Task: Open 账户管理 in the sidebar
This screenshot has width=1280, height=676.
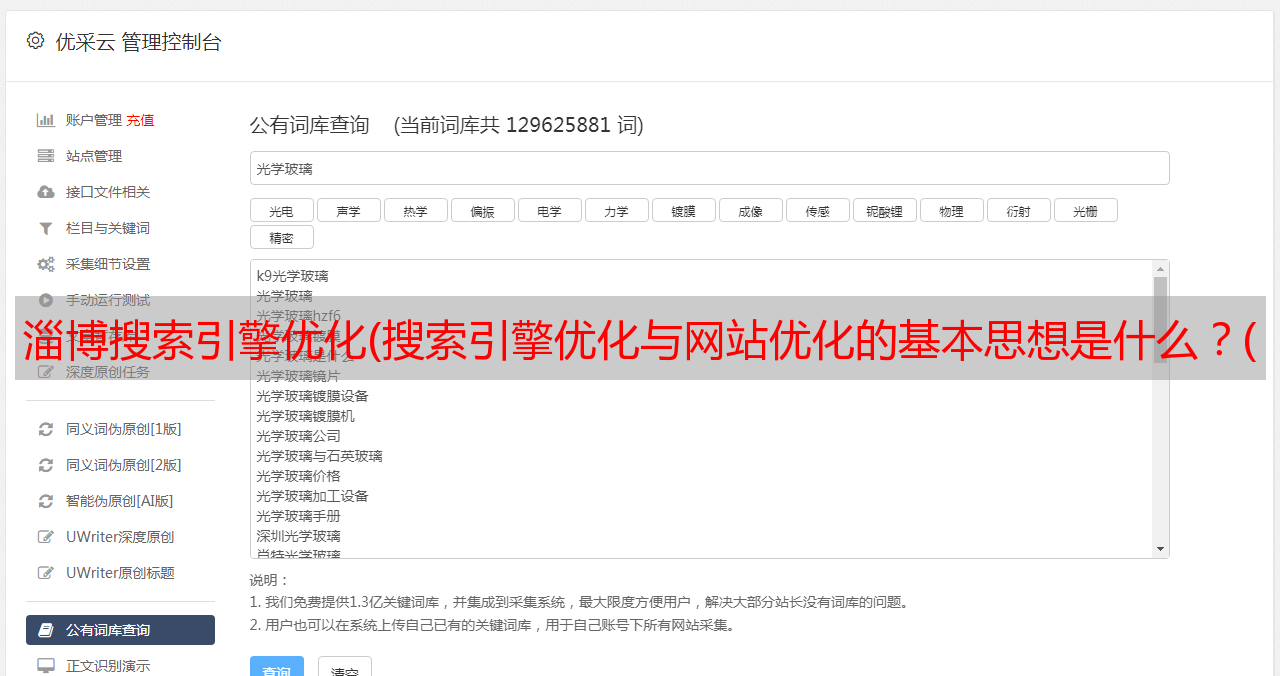Action: (94, 120)
